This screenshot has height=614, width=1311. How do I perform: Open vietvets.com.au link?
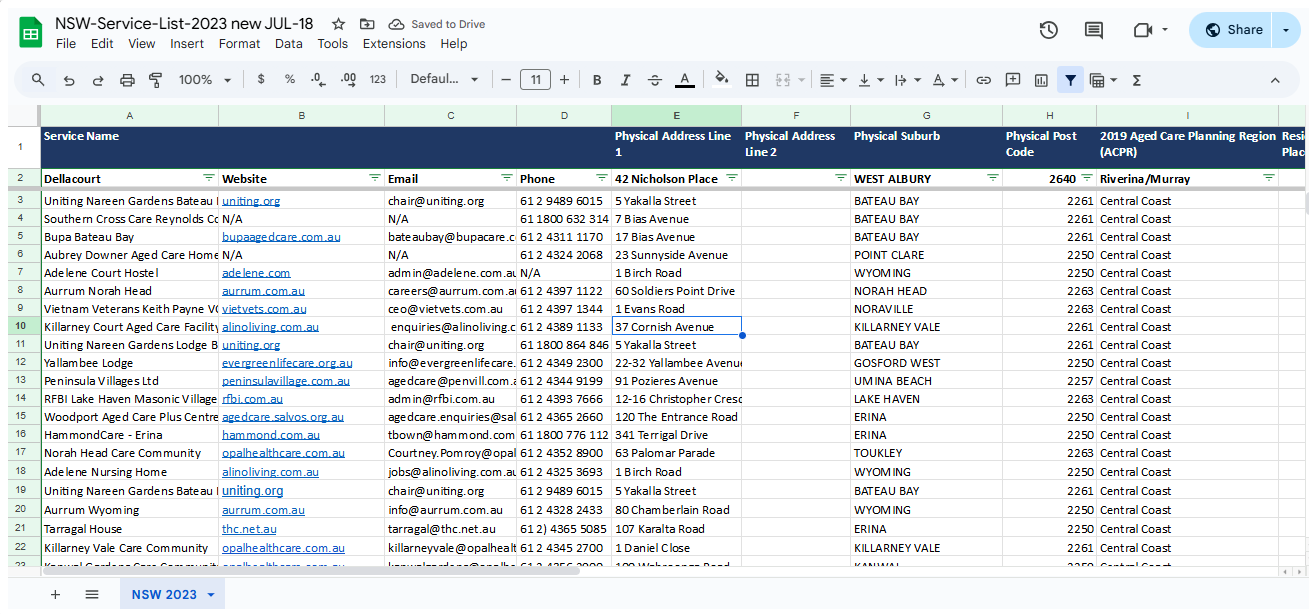(264, 309)
